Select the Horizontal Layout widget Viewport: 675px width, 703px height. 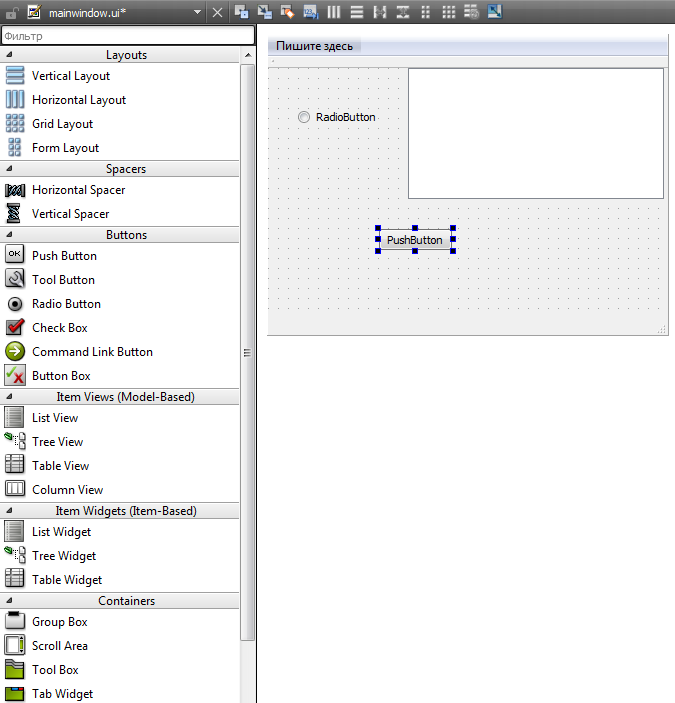coord(120,100)
